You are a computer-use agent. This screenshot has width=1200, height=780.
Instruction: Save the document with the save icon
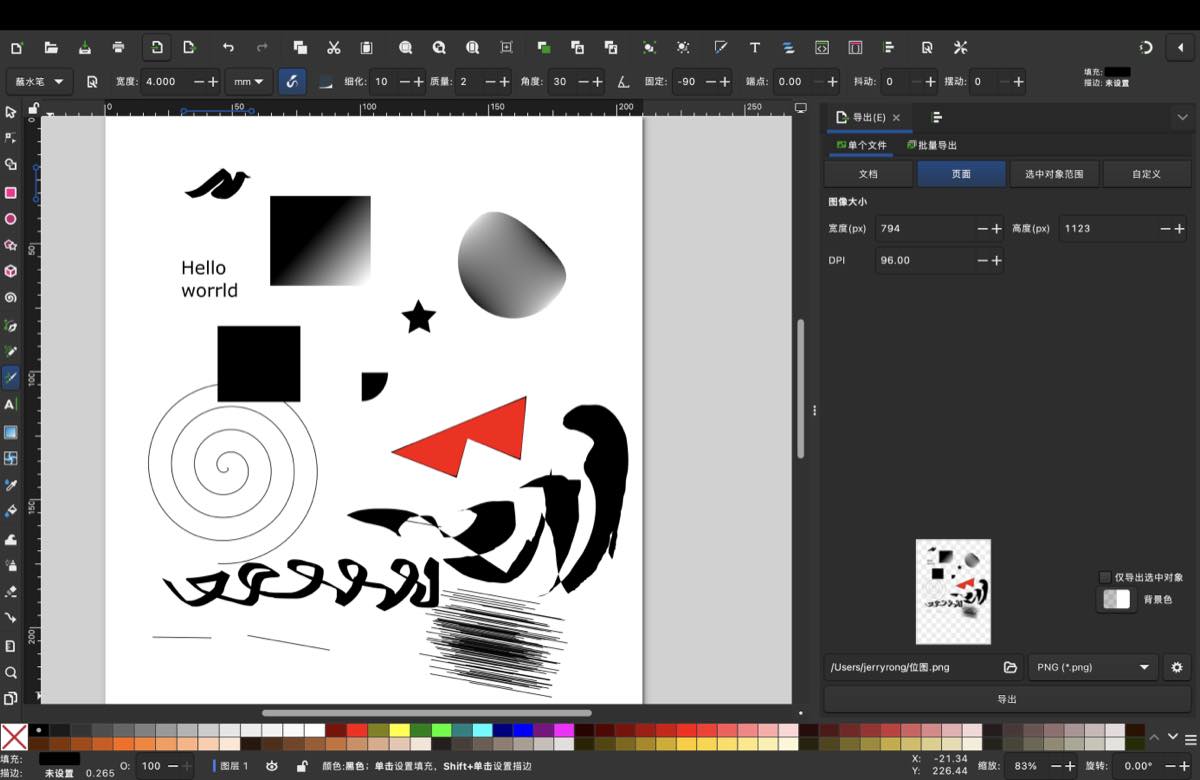[84, 47]
